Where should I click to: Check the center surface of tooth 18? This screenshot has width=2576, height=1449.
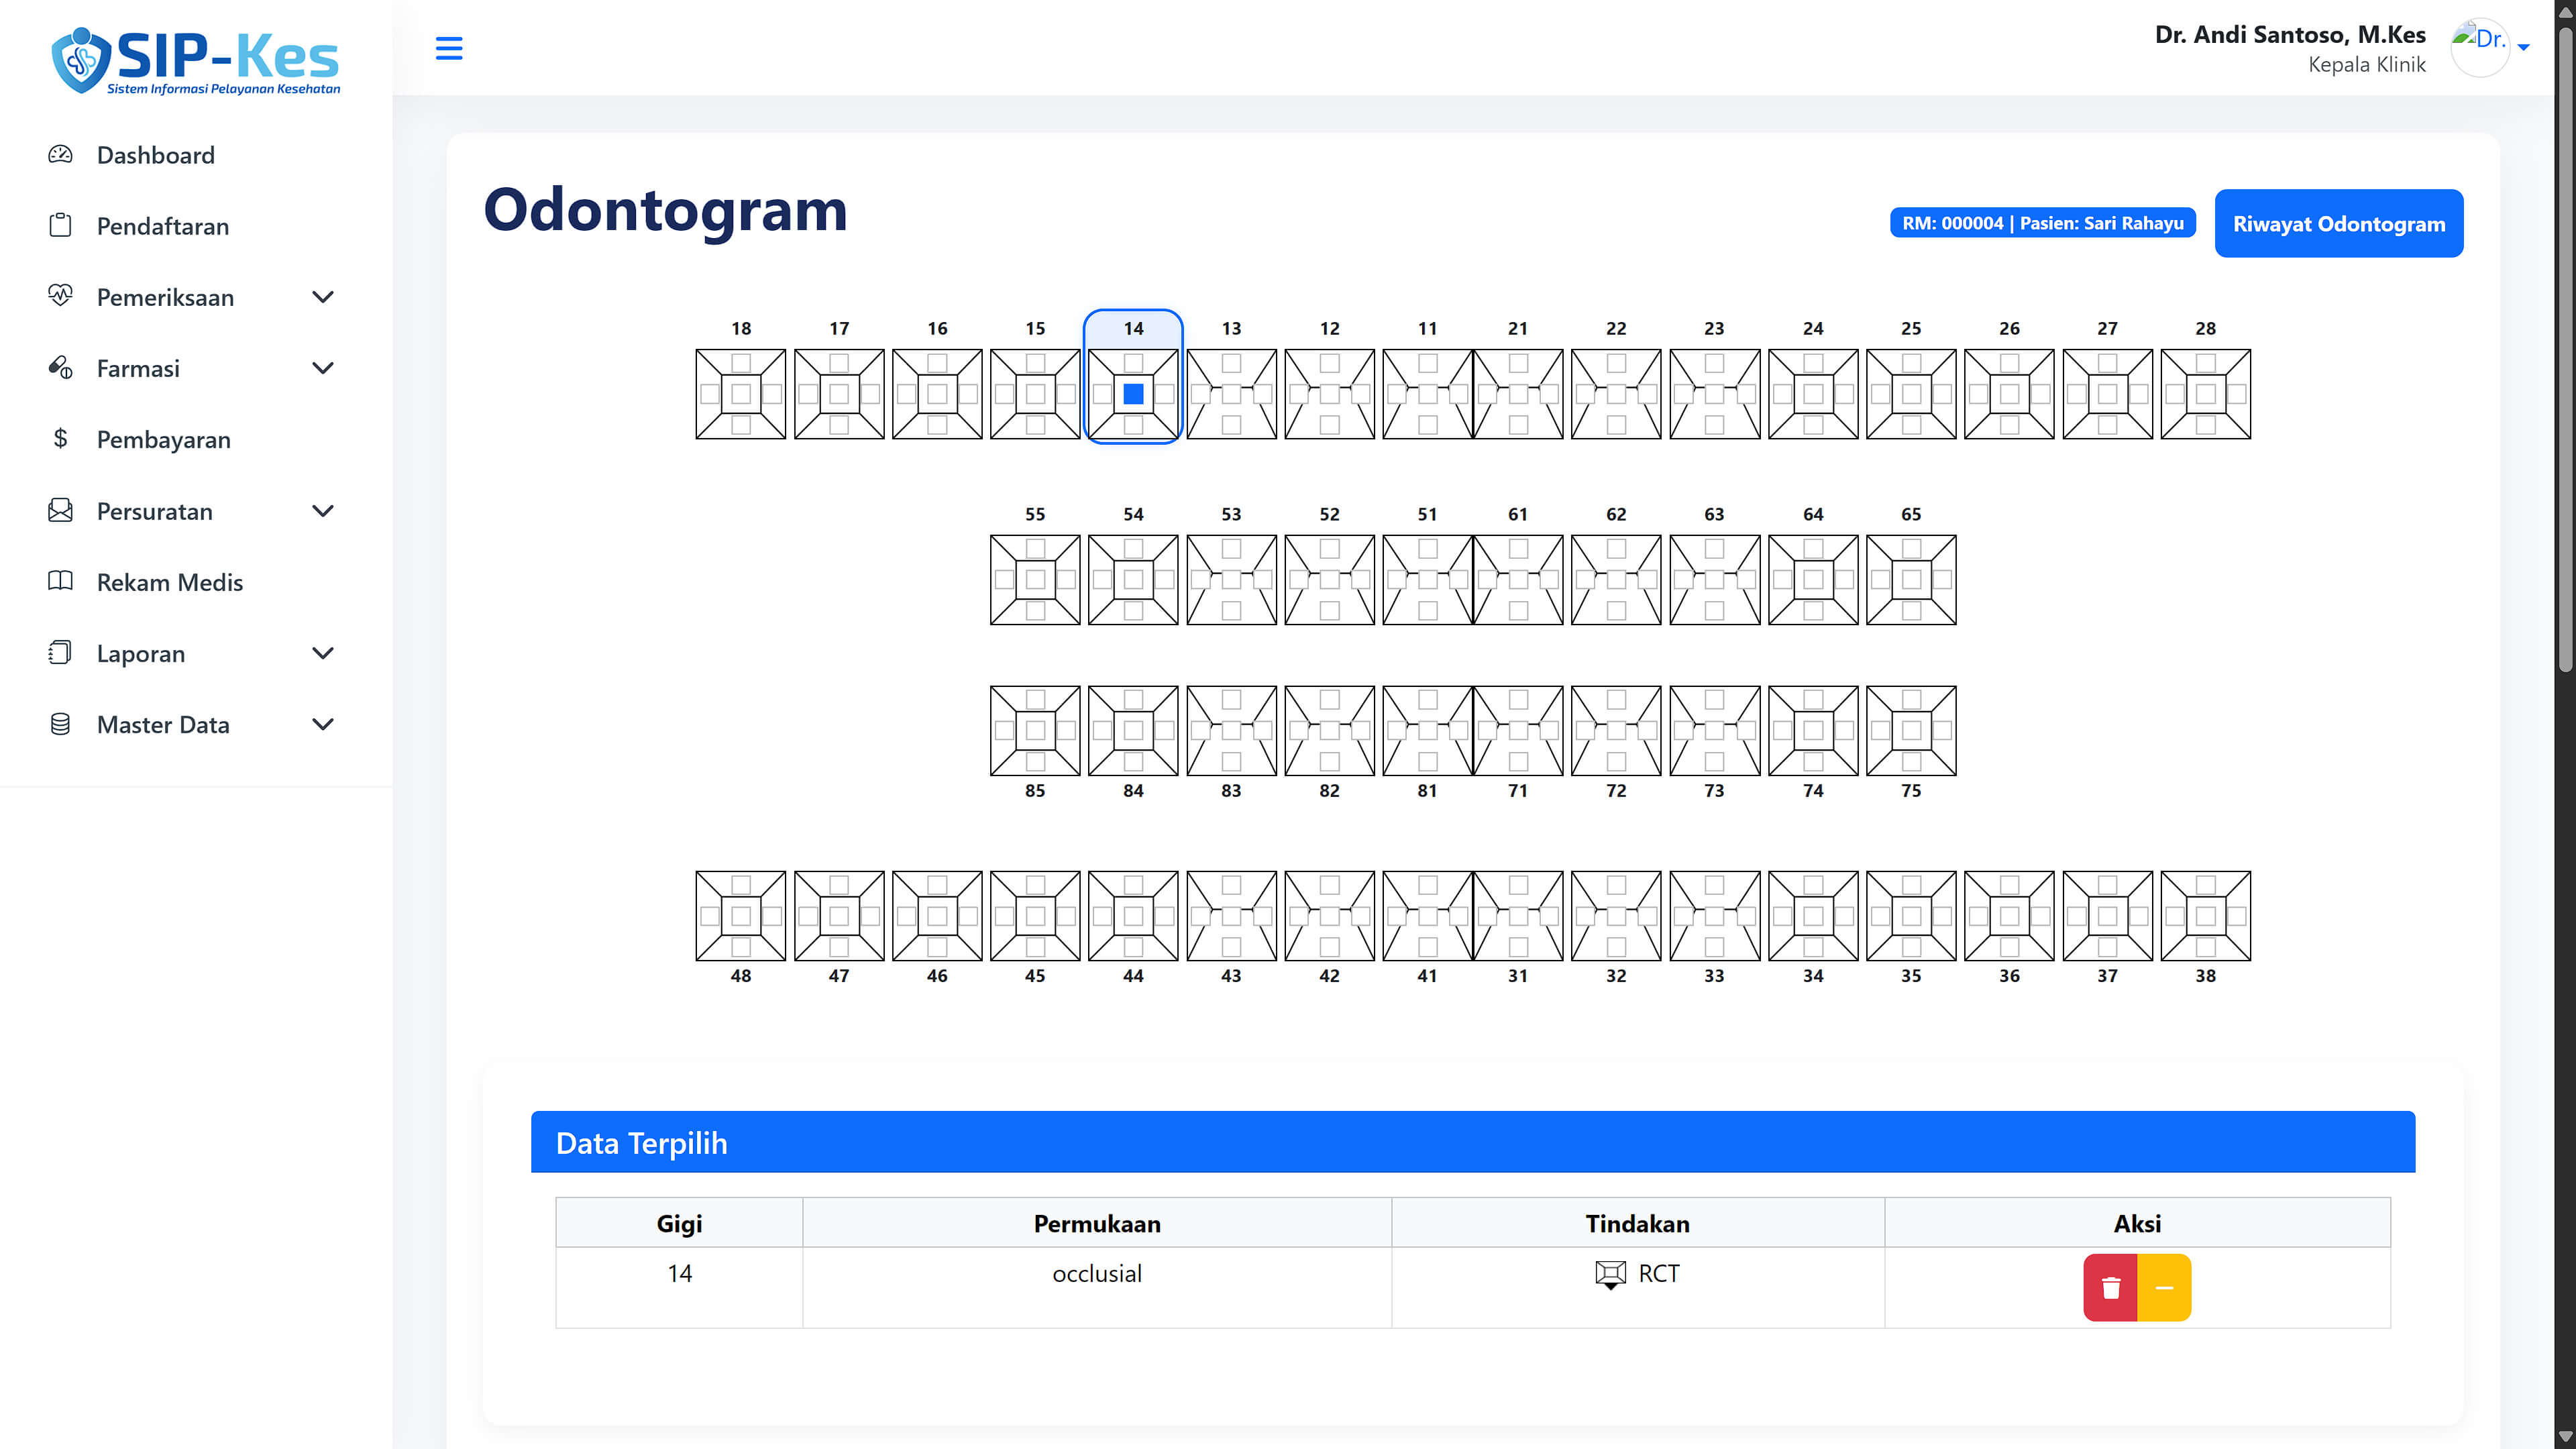click(741, 394)
